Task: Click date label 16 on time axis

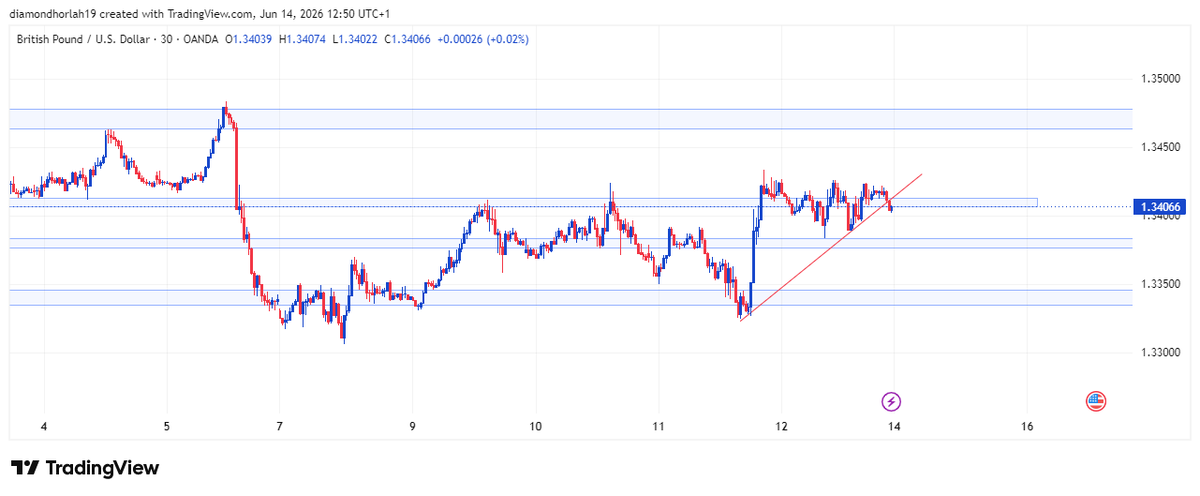Action: 1027,426
